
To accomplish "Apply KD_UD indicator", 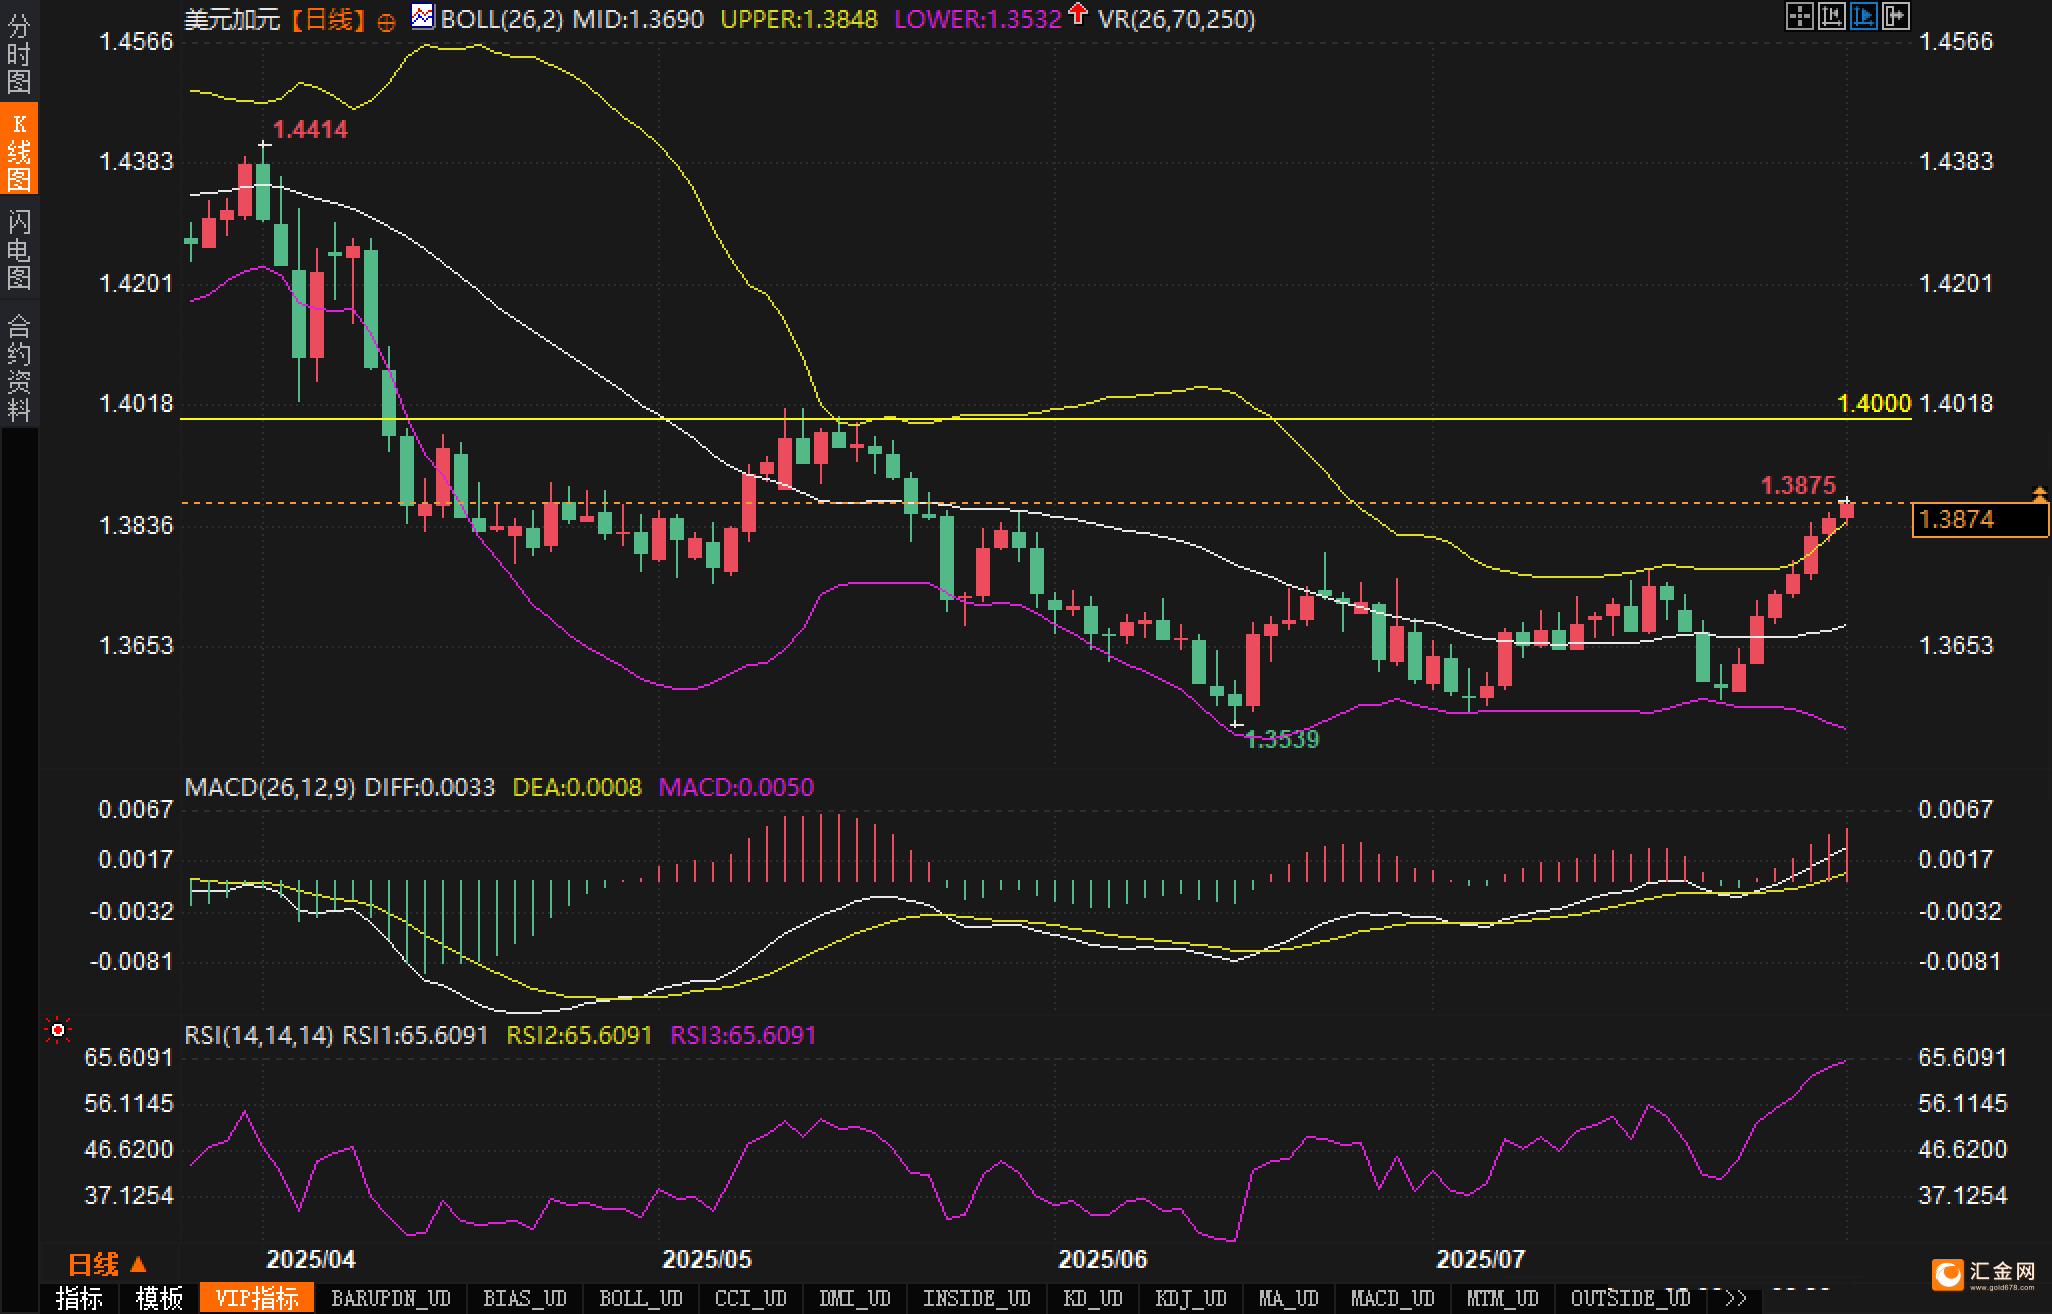I will click(x=1095, y=1298).
